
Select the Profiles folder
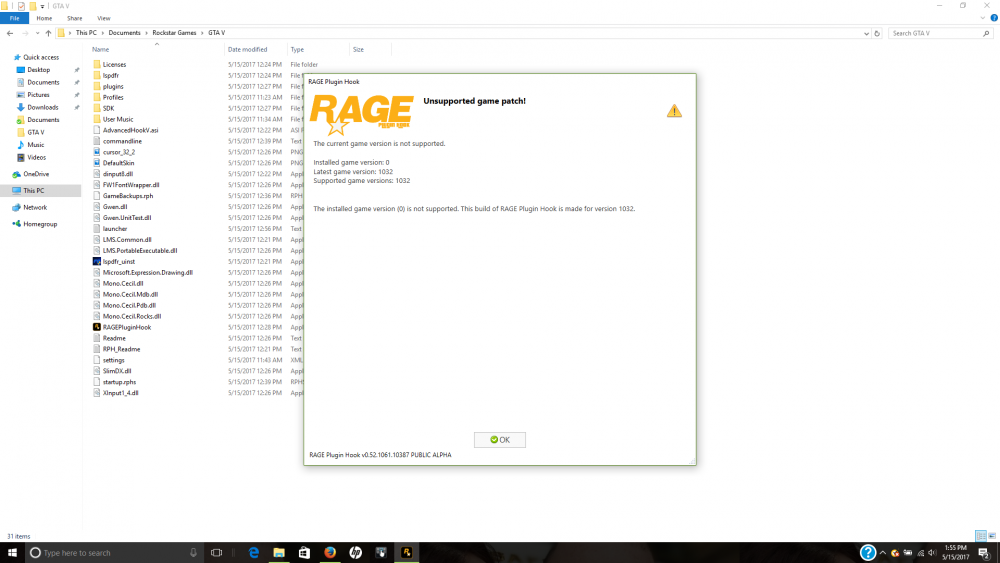click(113, 97)
